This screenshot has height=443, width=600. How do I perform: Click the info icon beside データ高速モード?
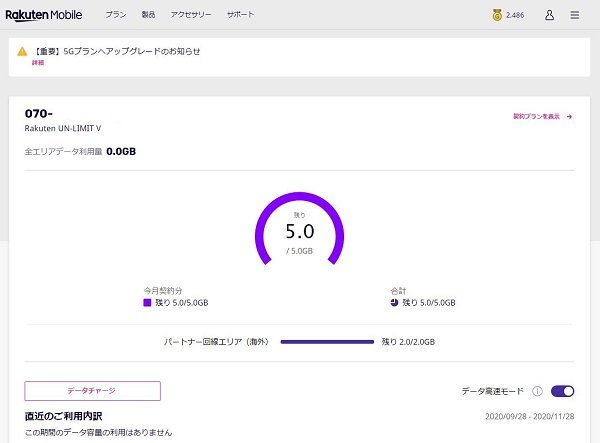[x=537, y=391]
